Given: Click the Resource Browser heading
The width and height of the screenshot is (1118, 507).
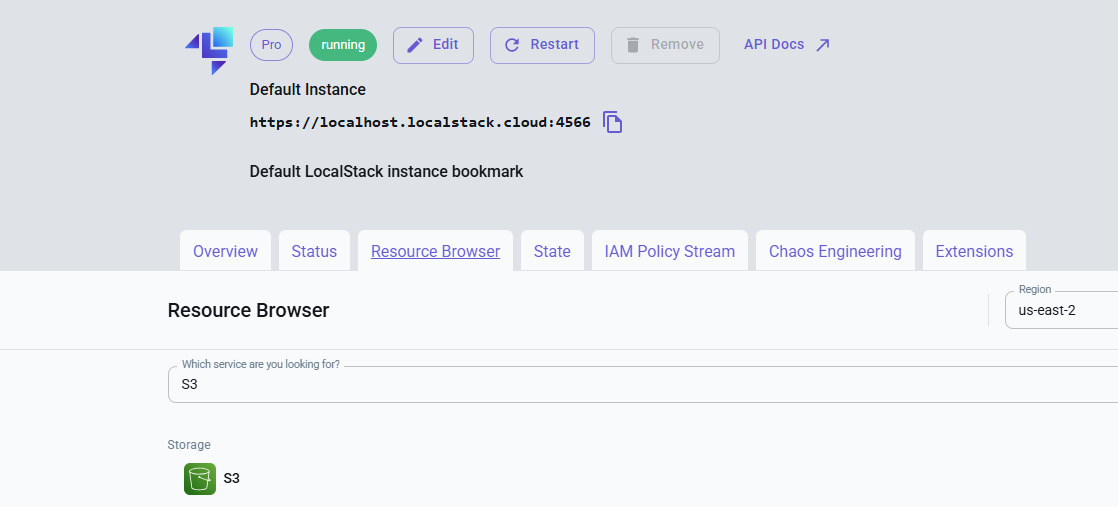Looking at the screenshot, I should tap(248, 310).
